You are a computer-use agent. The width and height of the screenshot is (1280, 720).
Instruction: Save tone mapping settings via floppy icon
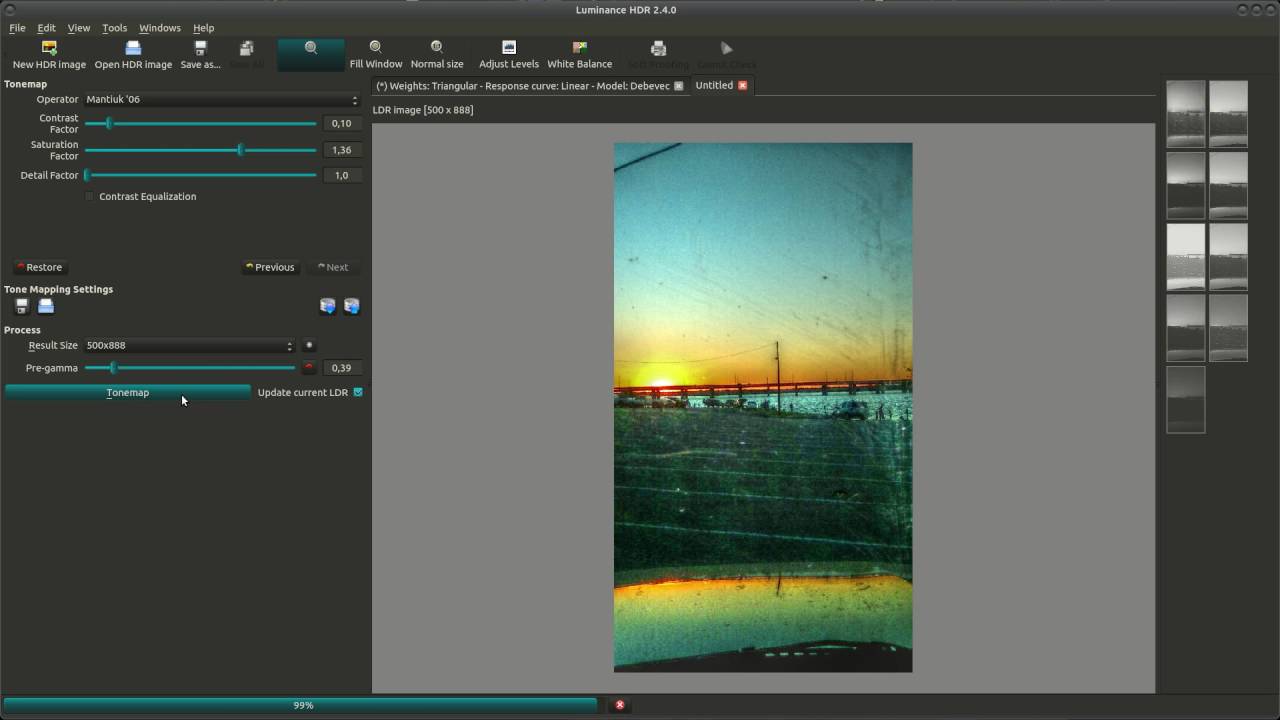click(22, 306)
